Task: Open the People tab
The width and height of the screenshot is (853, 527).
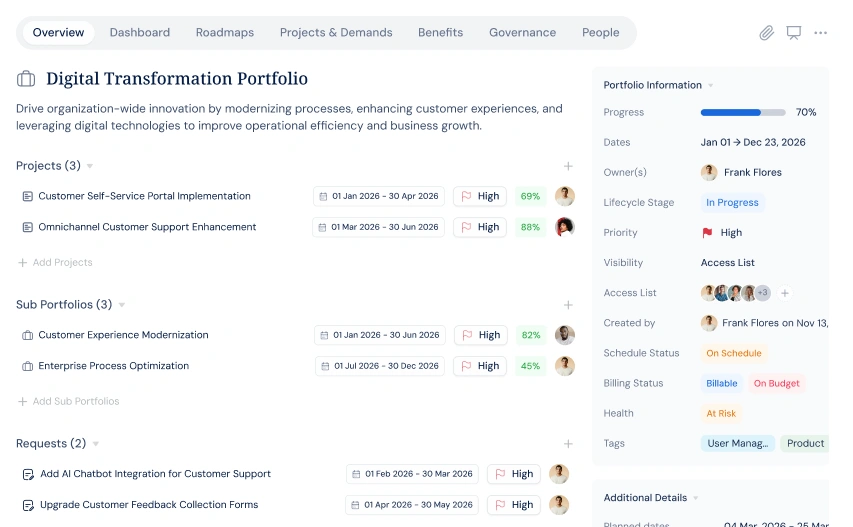Action: pyautogui.click(x=601, y=33)
